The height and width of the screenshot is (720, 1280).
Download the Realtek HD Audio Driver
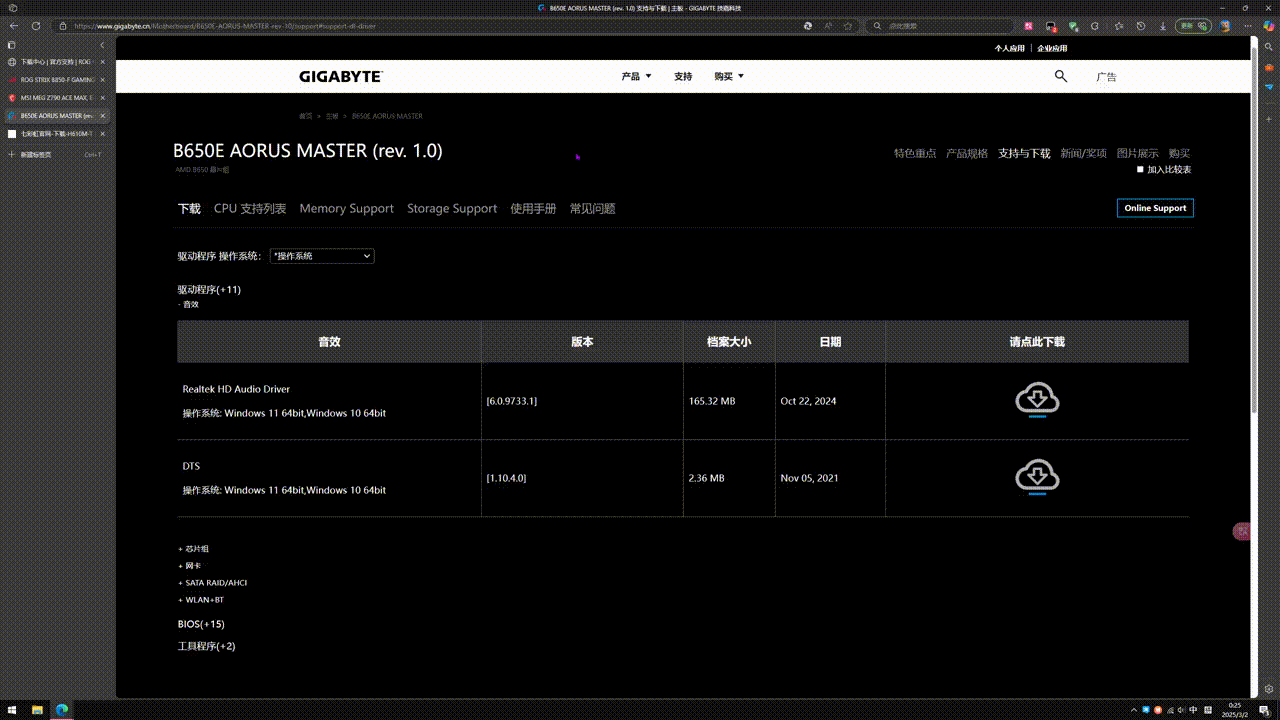(x=1037, y=400)
